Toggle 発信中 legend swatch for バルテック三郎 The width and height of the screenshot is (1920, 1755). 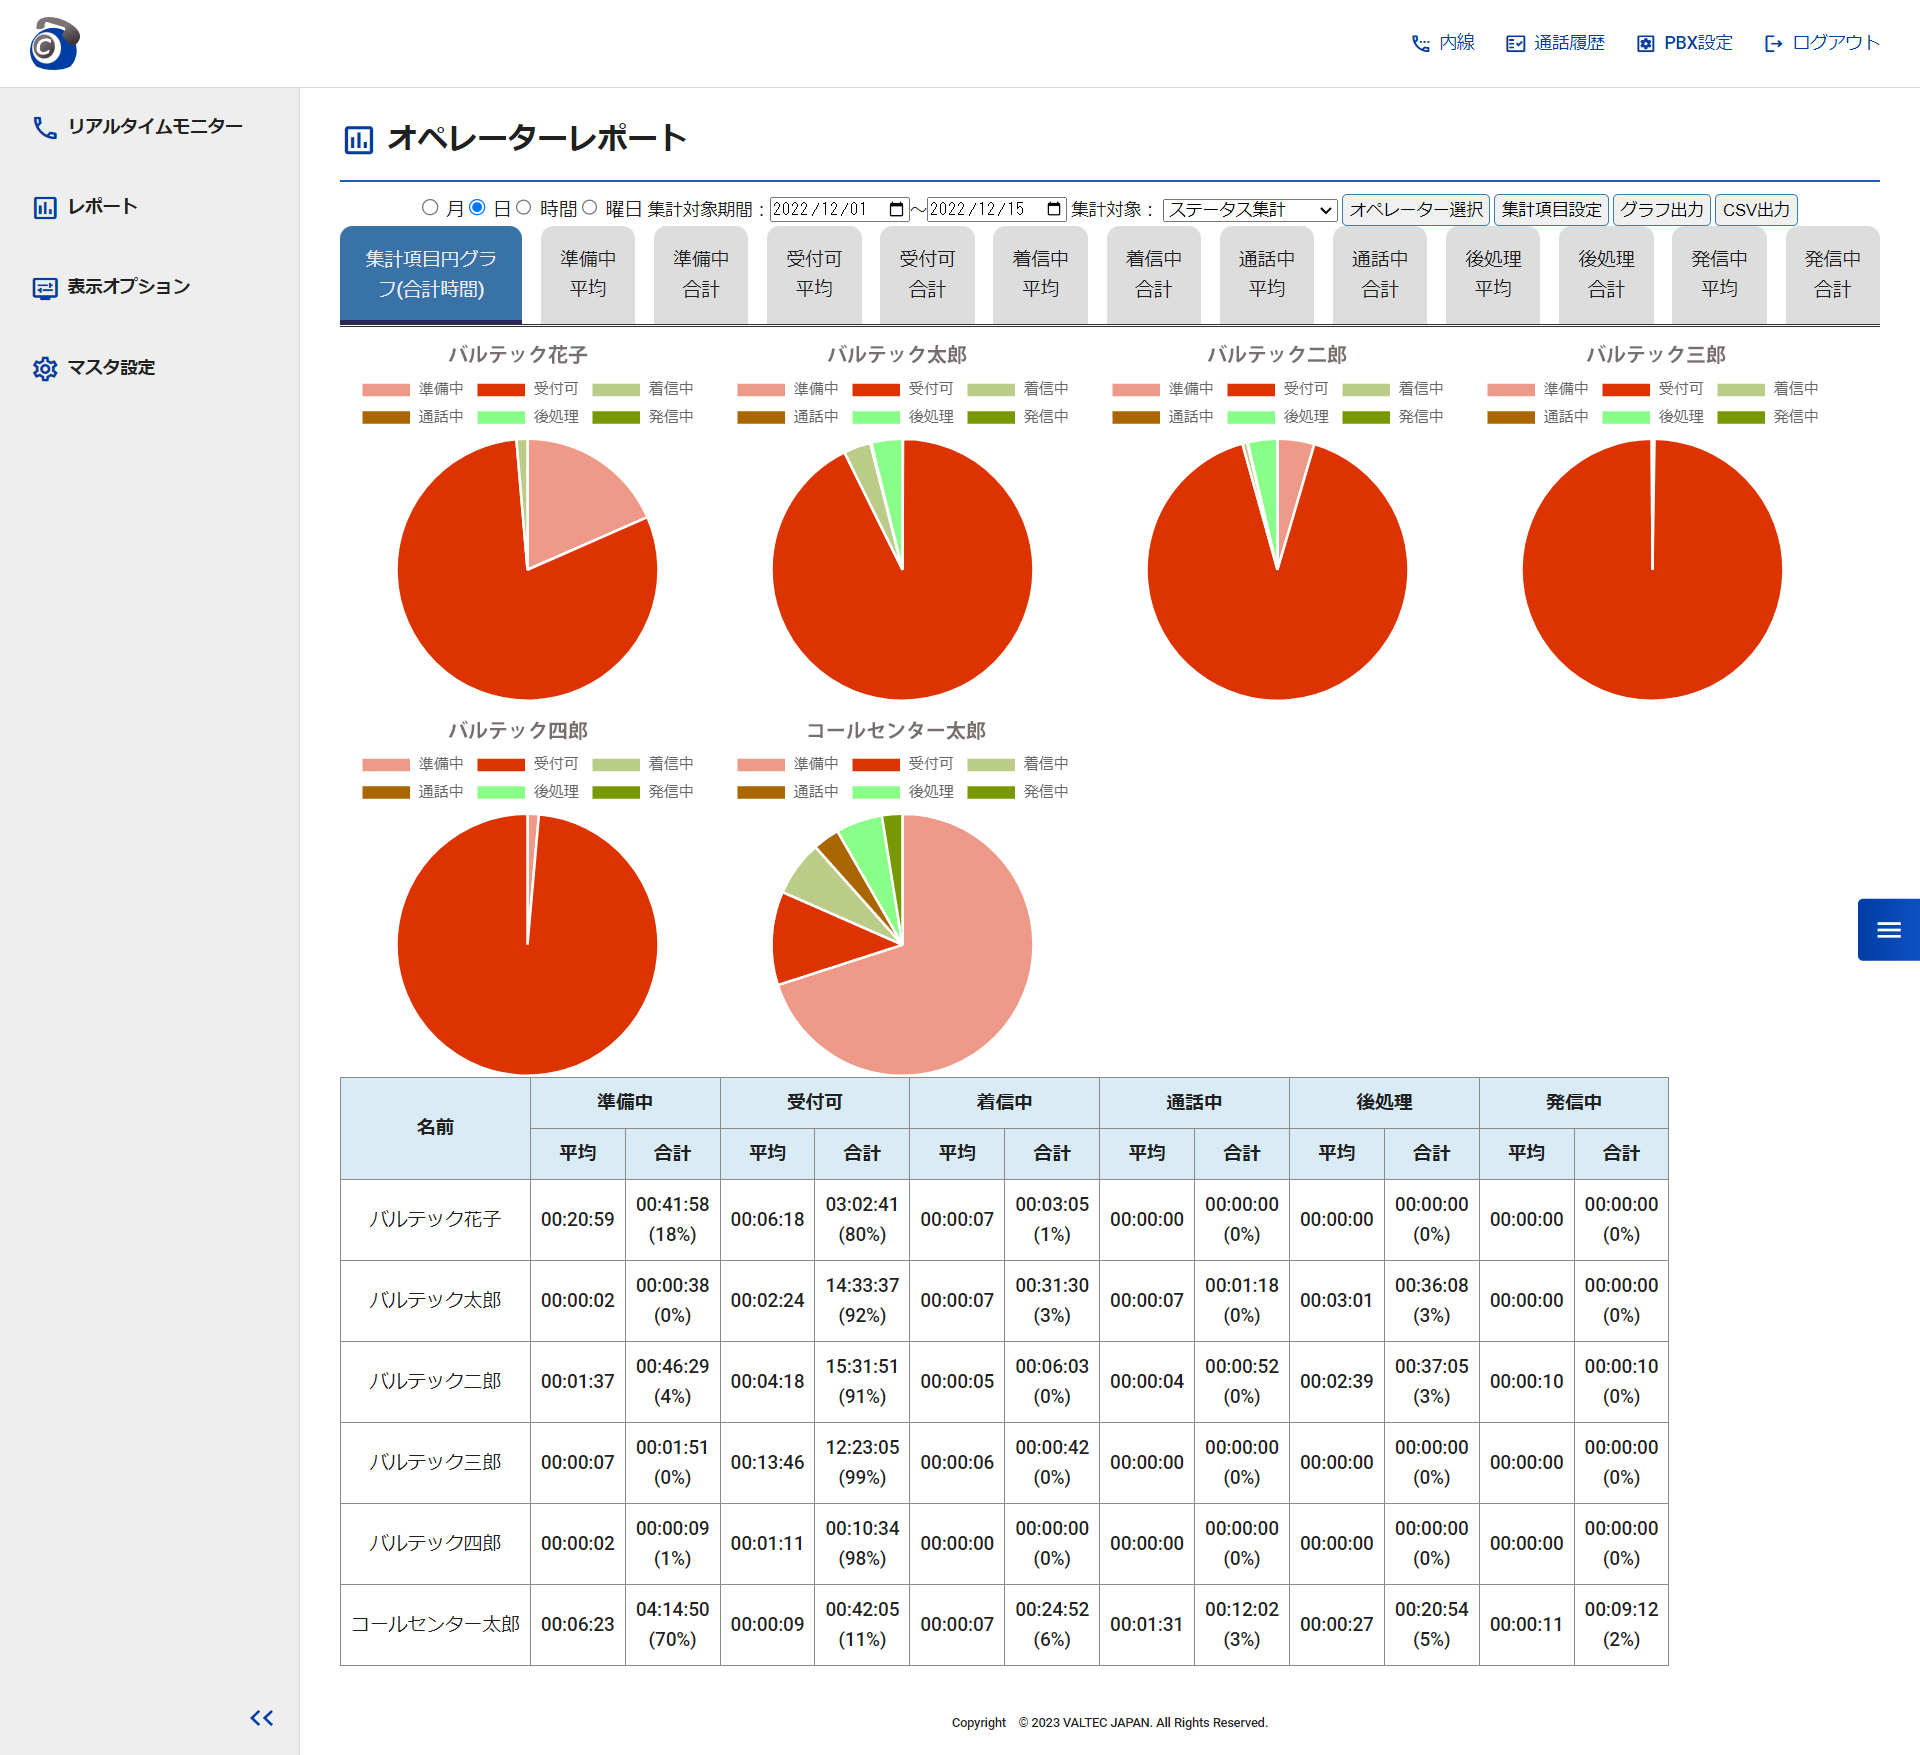pyautogui.click(x=1741, y=417)
